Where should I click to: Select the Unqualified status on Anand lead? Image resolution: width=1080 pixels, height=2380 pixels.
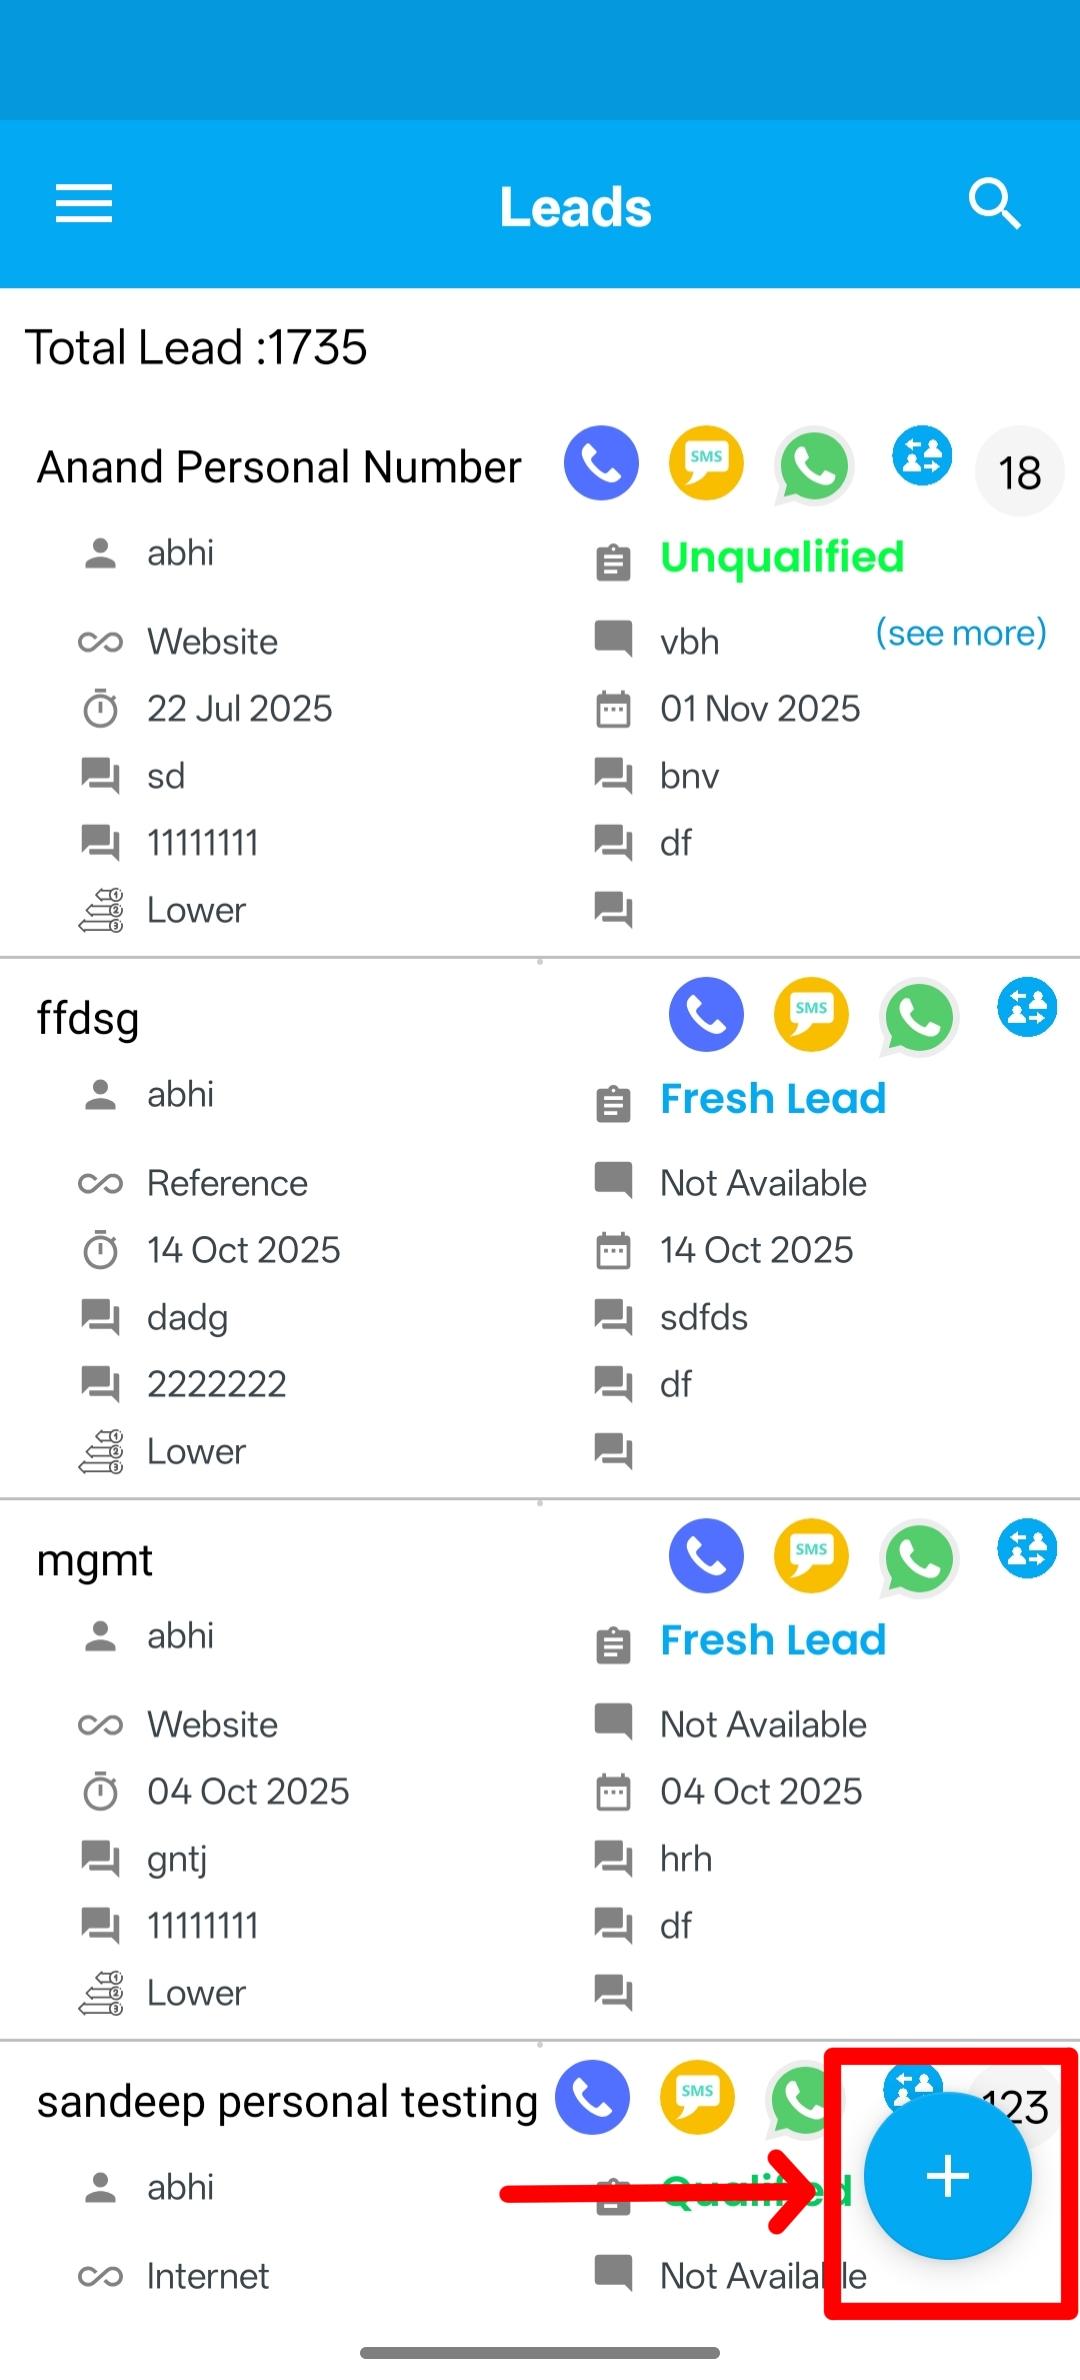click(x=781, y=556)
